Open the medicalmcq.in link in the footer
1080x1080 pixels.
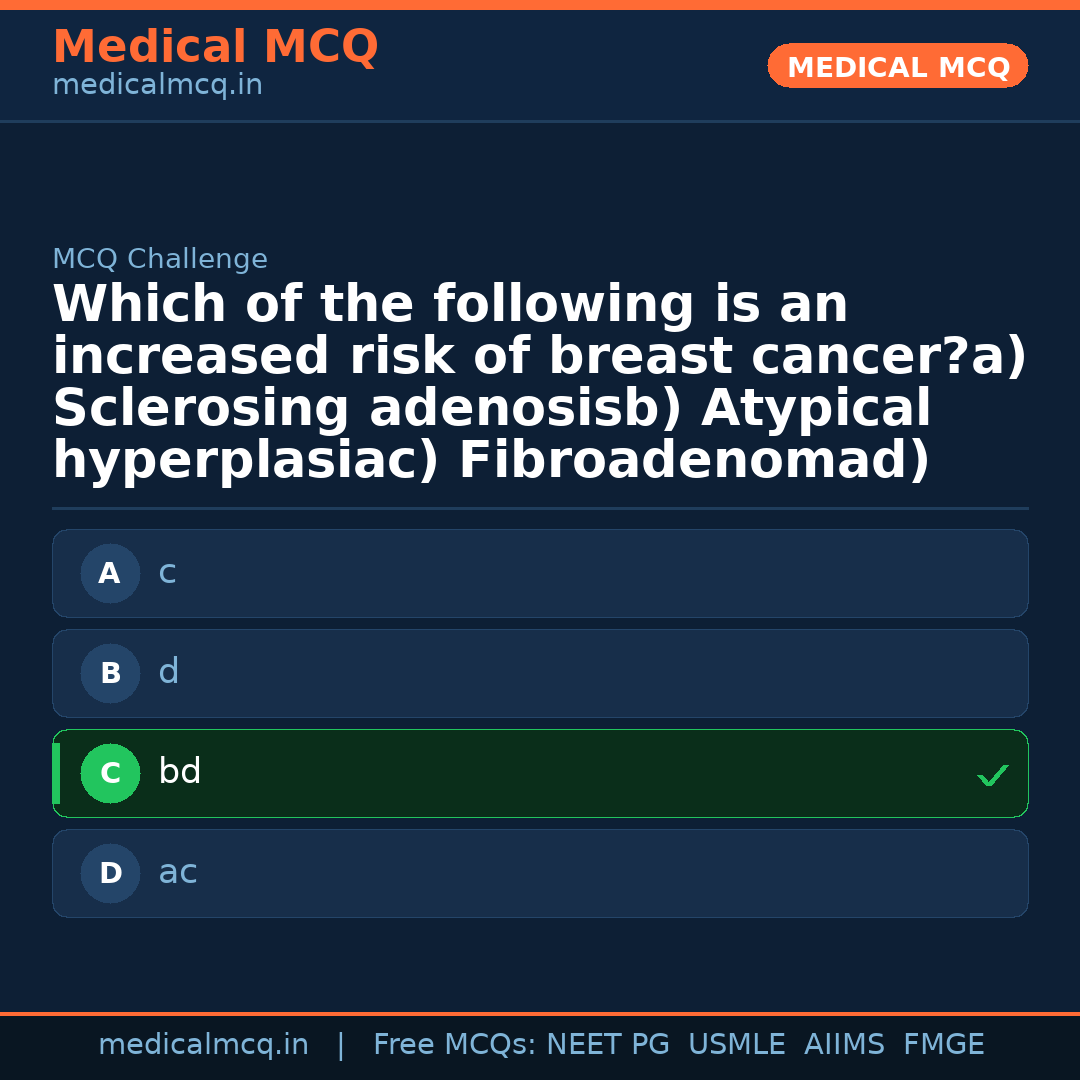pyautogui.click(x=203, y=1045)
